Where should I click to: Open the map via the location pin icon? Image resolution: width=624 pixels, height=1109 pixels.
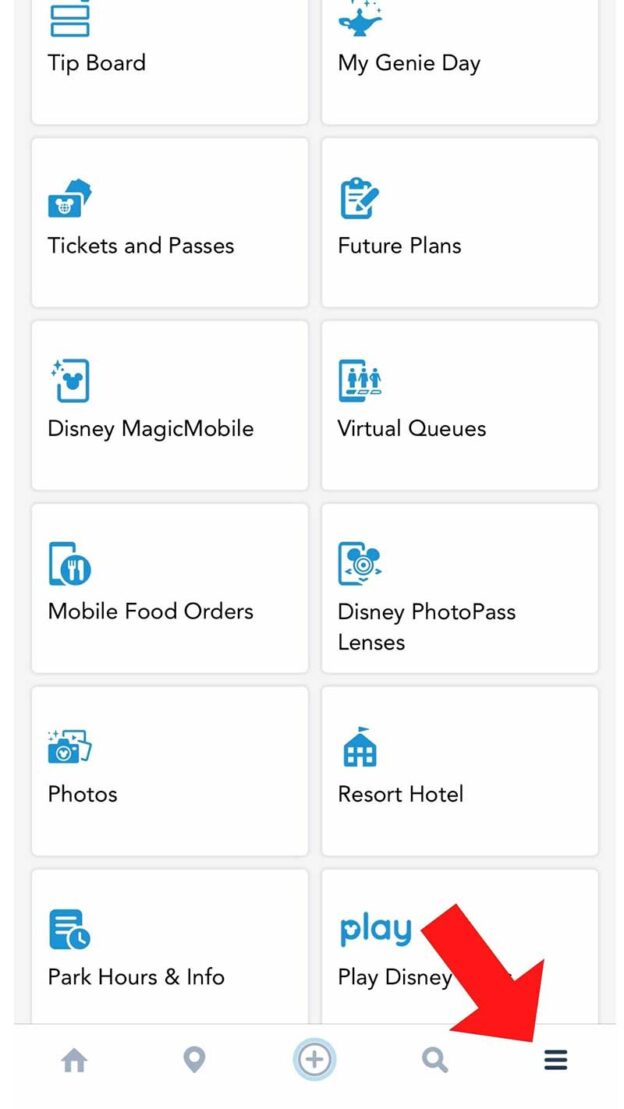click(x=194, y=1060)
